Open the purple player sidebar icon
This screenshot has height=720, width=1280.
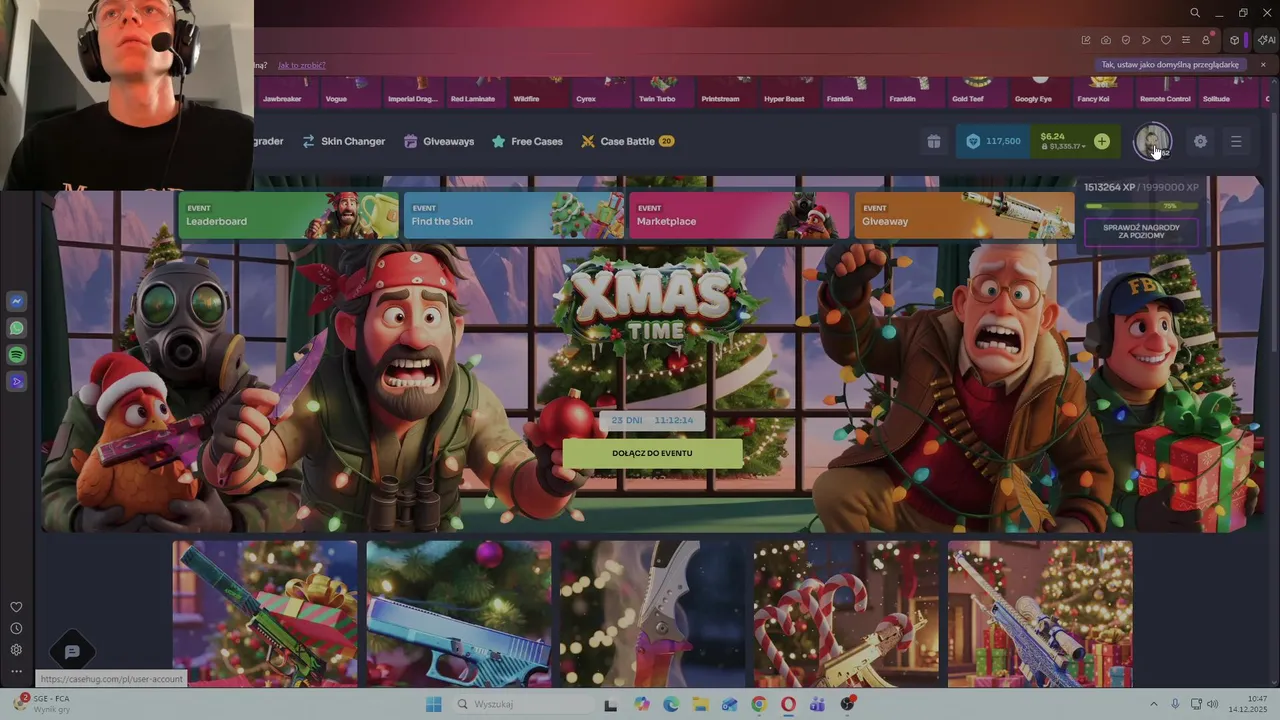16,382
